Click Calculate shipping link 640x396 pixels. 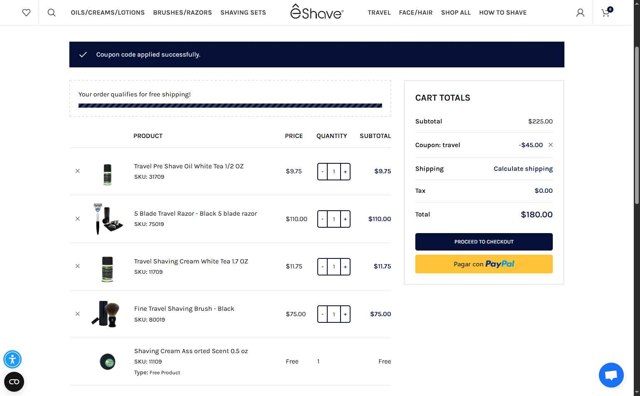pos(523,169)
